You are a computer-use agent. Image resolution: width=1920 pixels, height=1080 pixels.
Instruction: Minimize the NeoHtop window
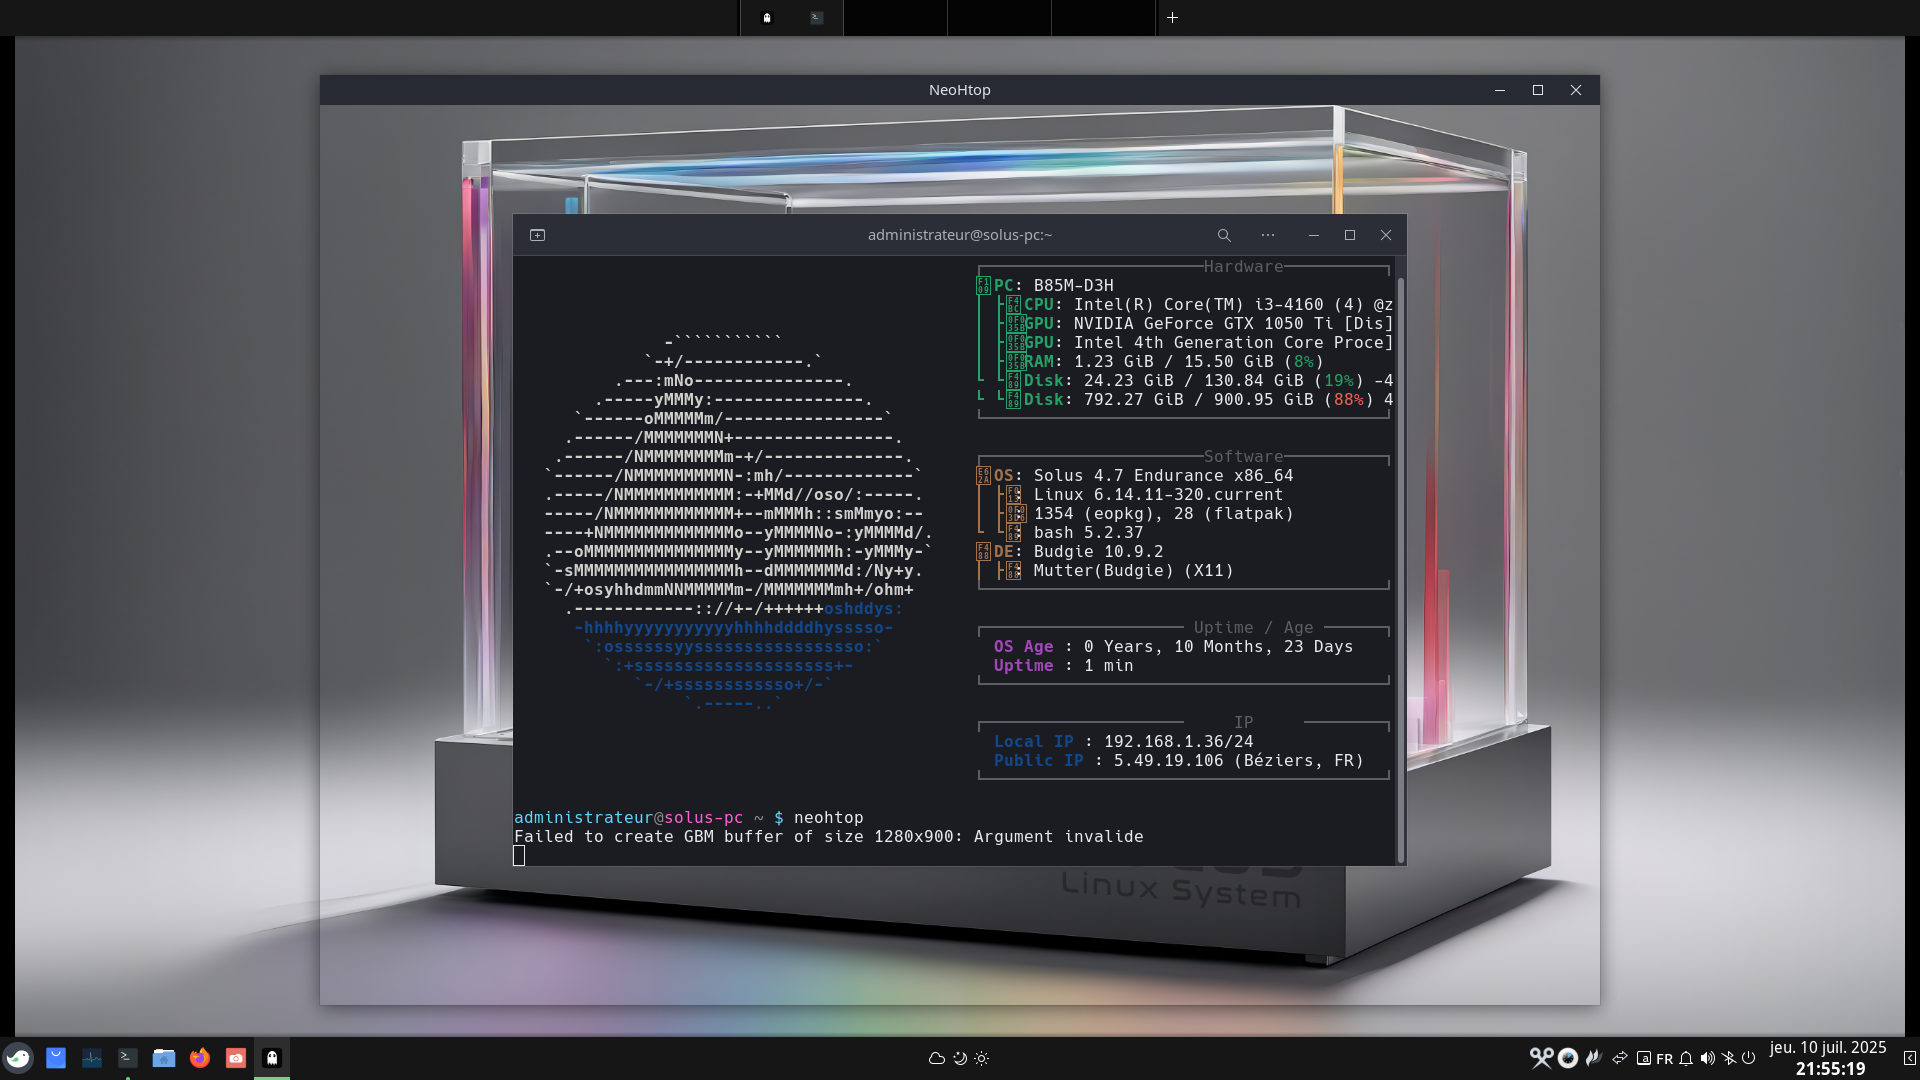click(x=1500, y=90)
